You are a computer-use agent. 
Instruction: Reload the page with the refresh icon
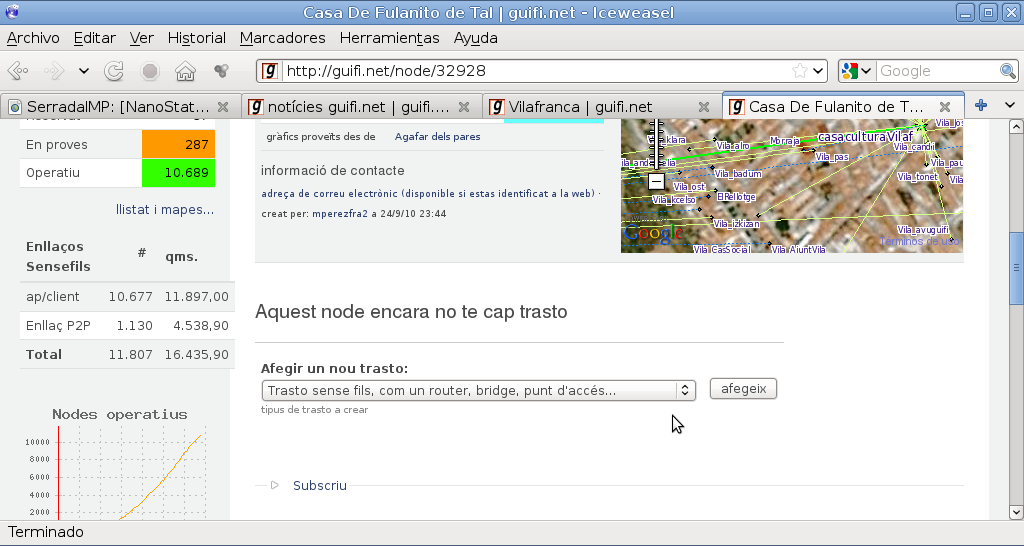(x=114, y=71)
